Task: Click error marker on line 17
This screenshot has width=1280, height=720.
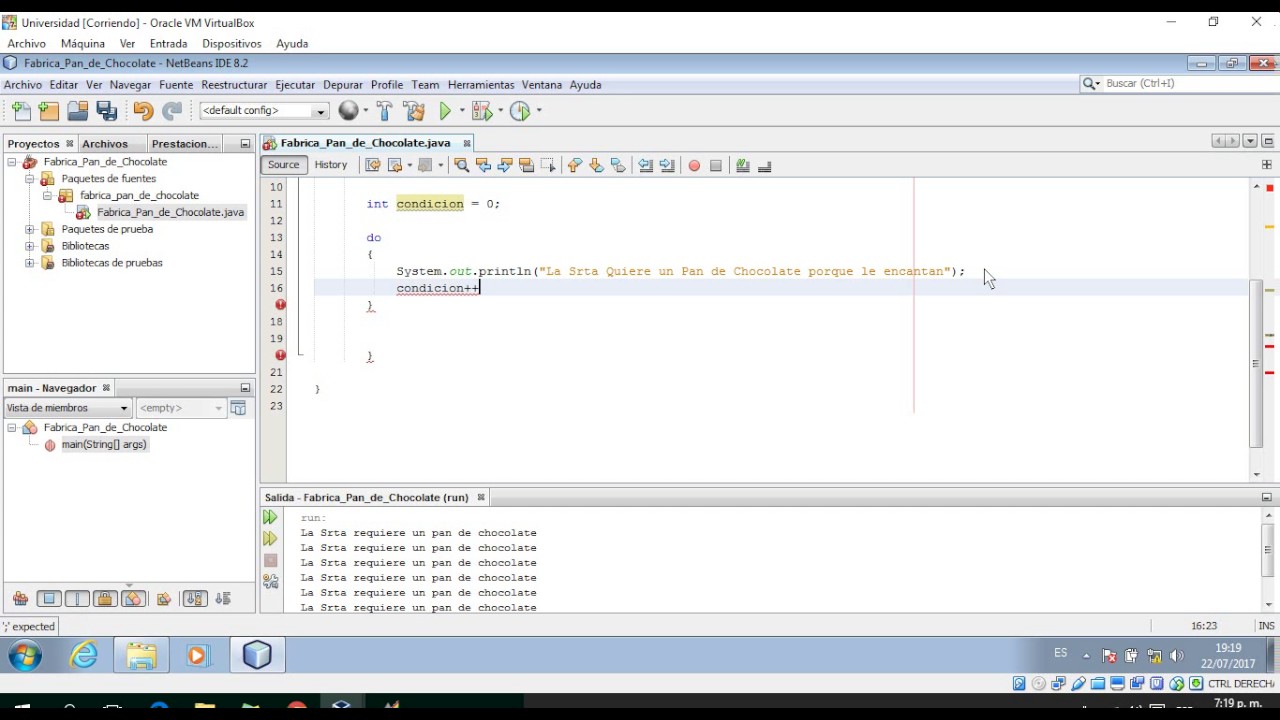Action: [x=280, y=305]
